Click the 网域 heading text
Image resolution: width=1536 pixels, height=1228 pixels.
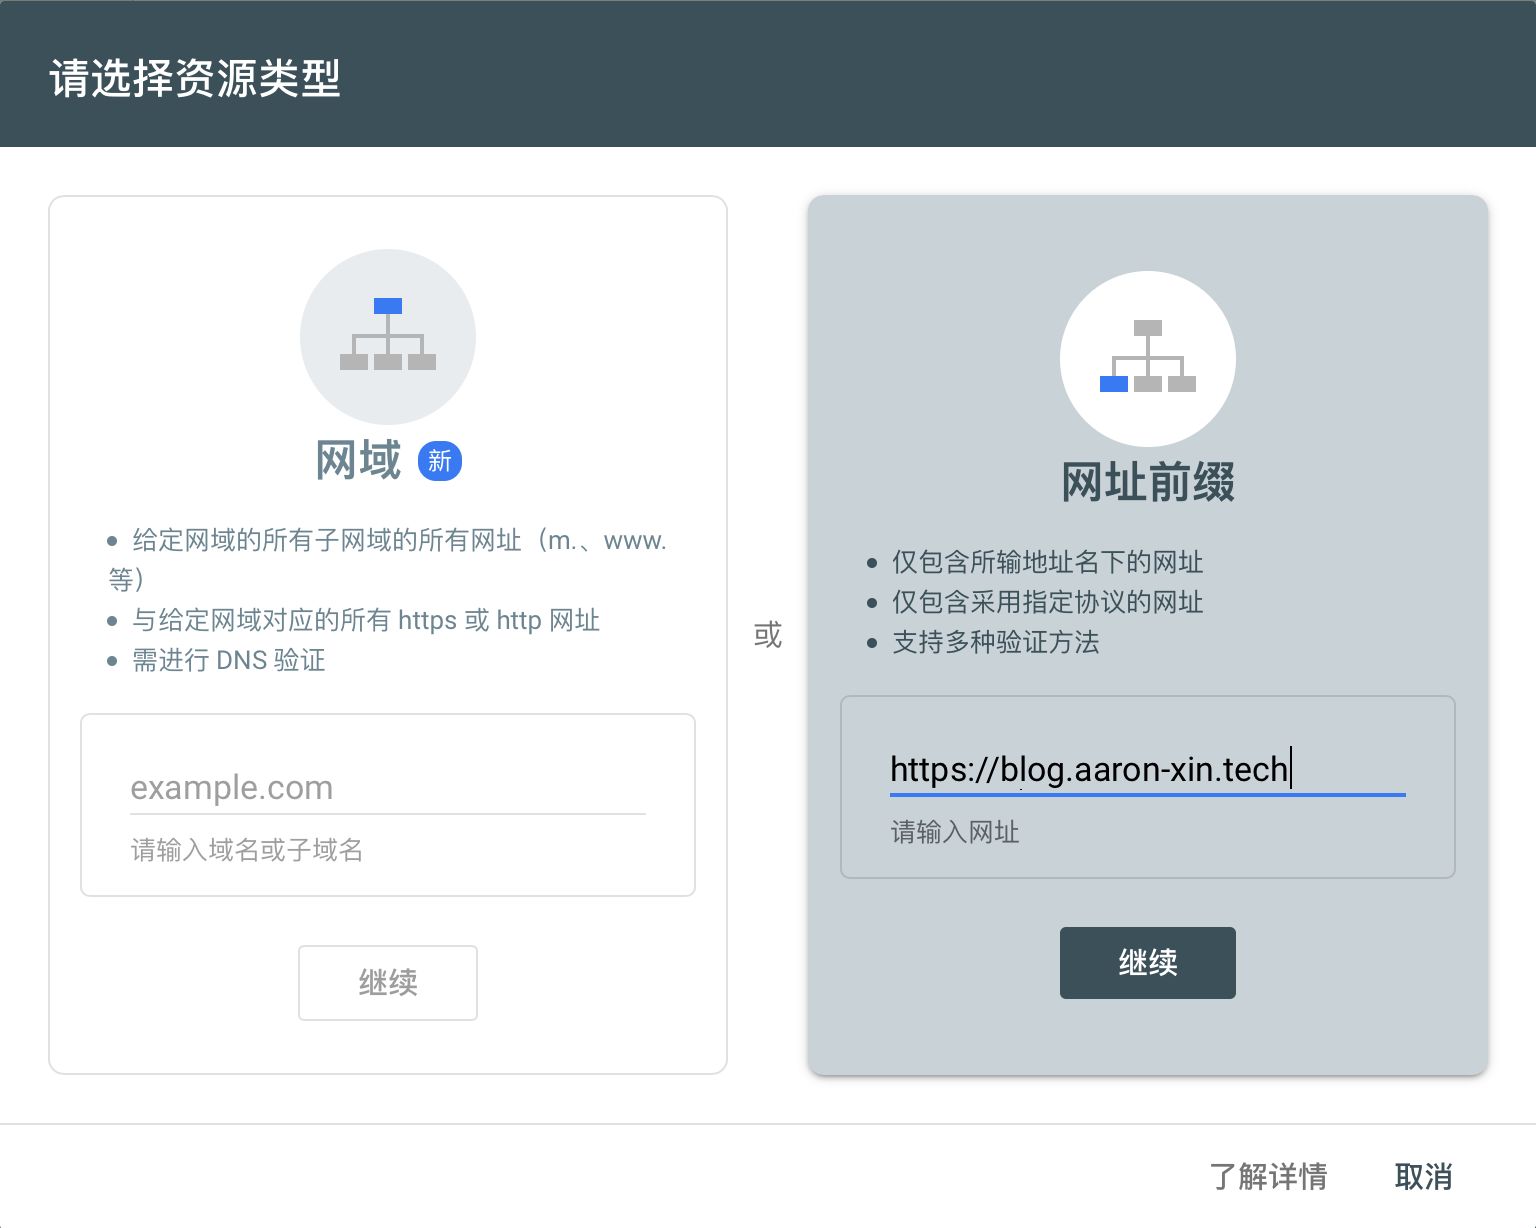[x=357, y=461]
